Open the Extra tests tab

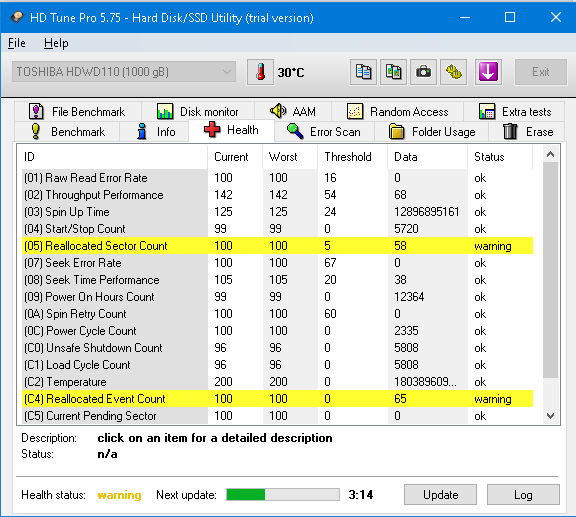click(x=514, y=111)
